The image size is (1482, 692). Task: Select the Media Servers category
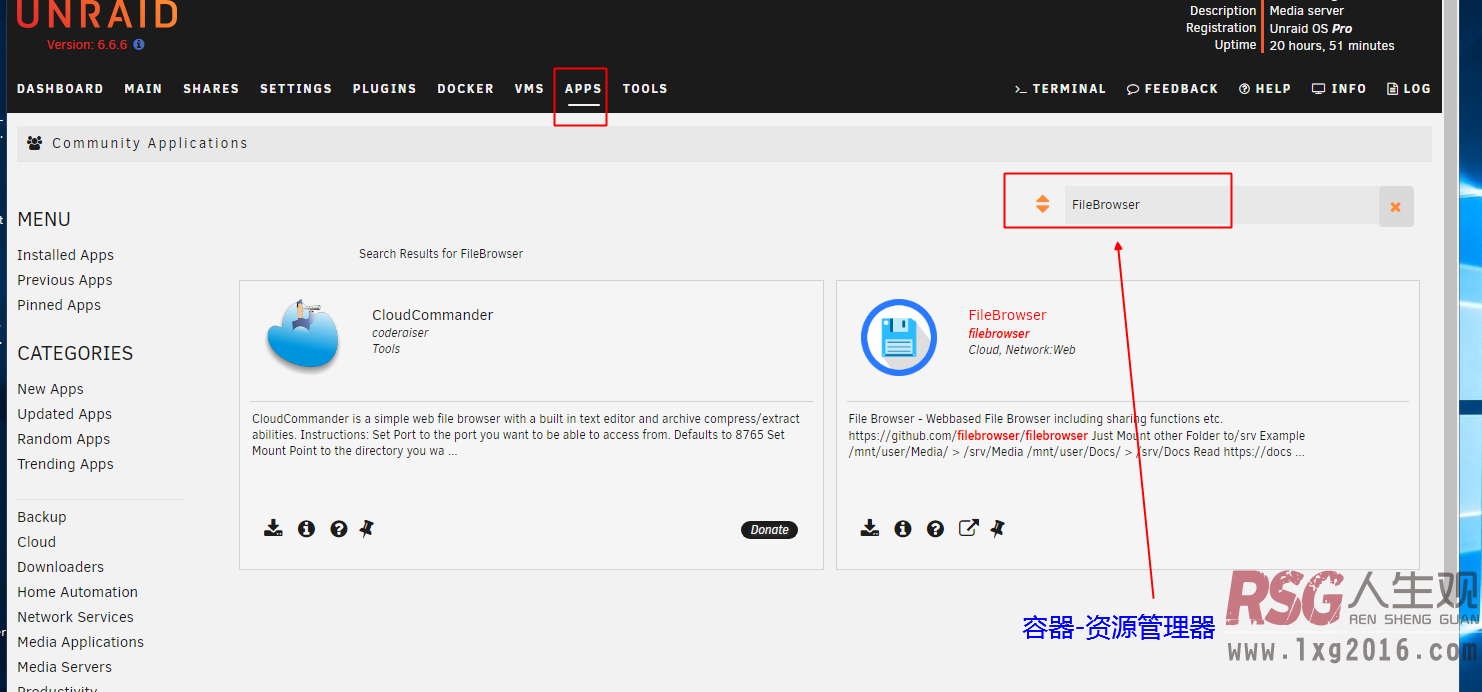[x=64, y=667]
